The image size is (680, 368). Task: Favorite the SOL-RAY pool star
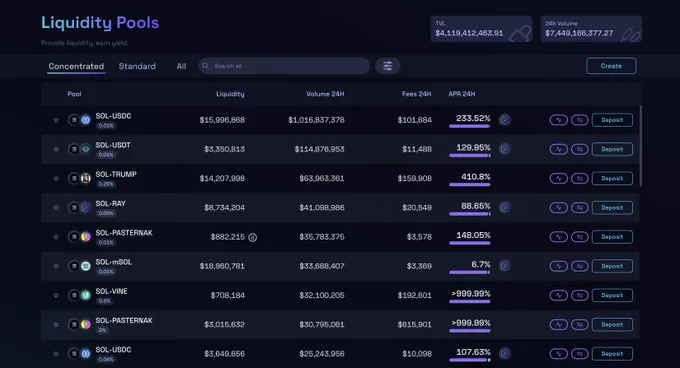click(56, 208)
